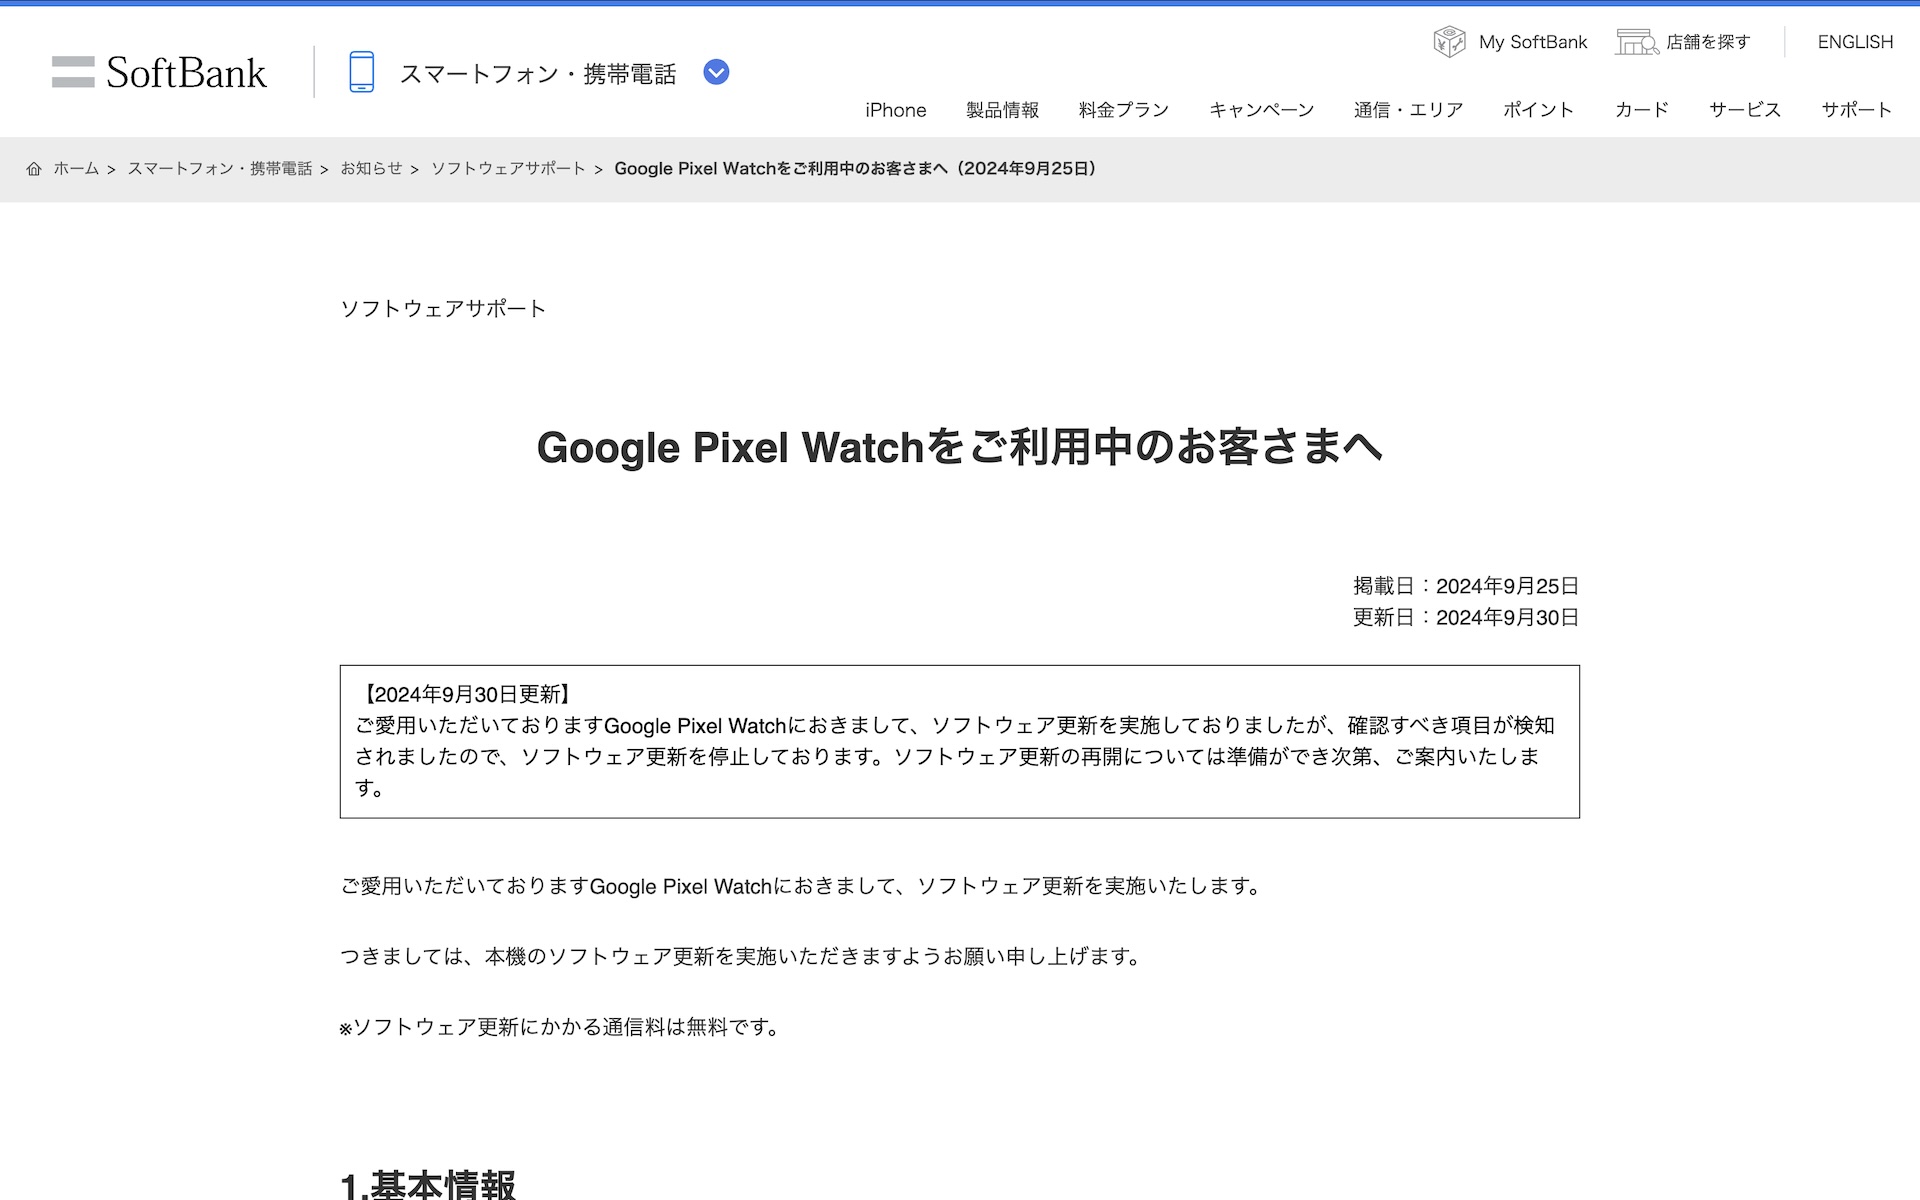
Task: Expand the blue chevron category dropdown
Action: coord(716,72)
